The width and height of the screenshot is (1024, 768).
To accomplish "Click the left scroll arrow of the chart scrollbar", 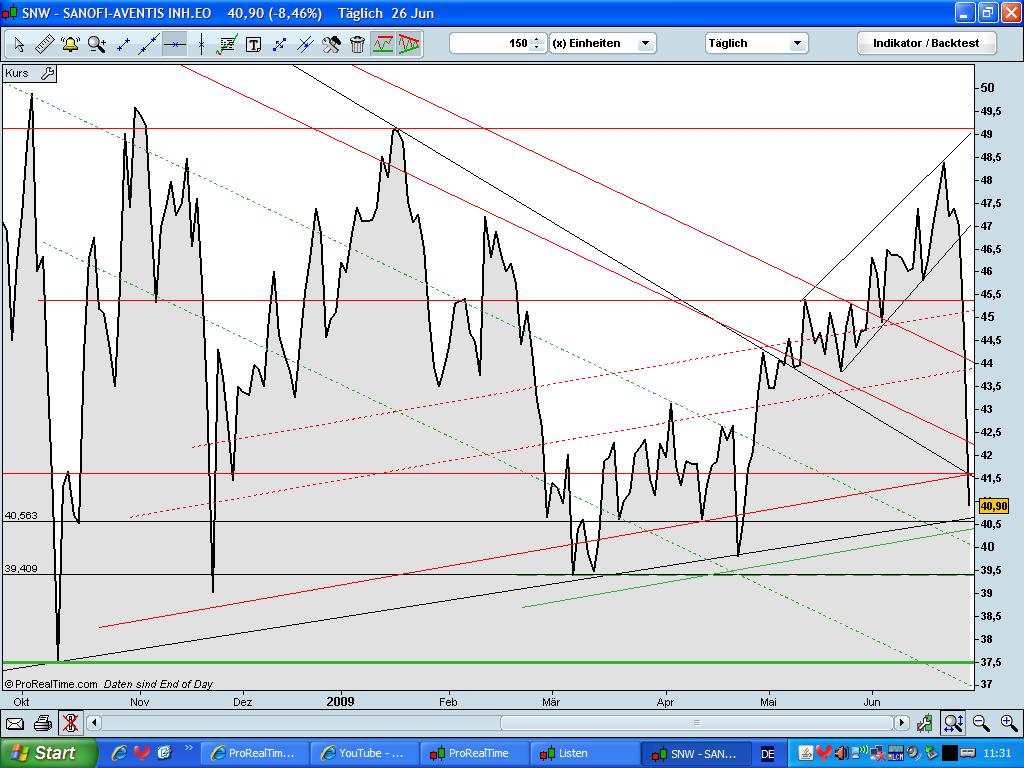I will 94,723.
